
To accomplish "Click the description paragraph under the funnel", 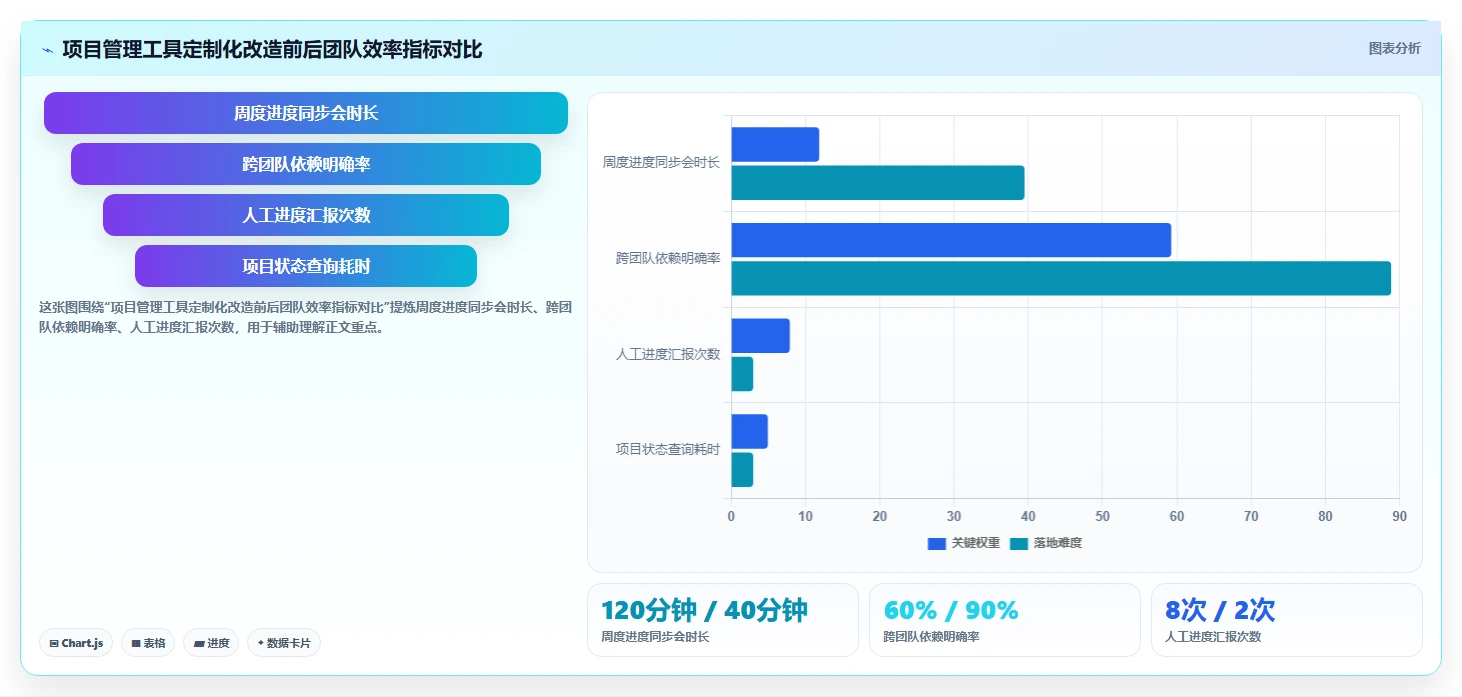I will (305, 317).
